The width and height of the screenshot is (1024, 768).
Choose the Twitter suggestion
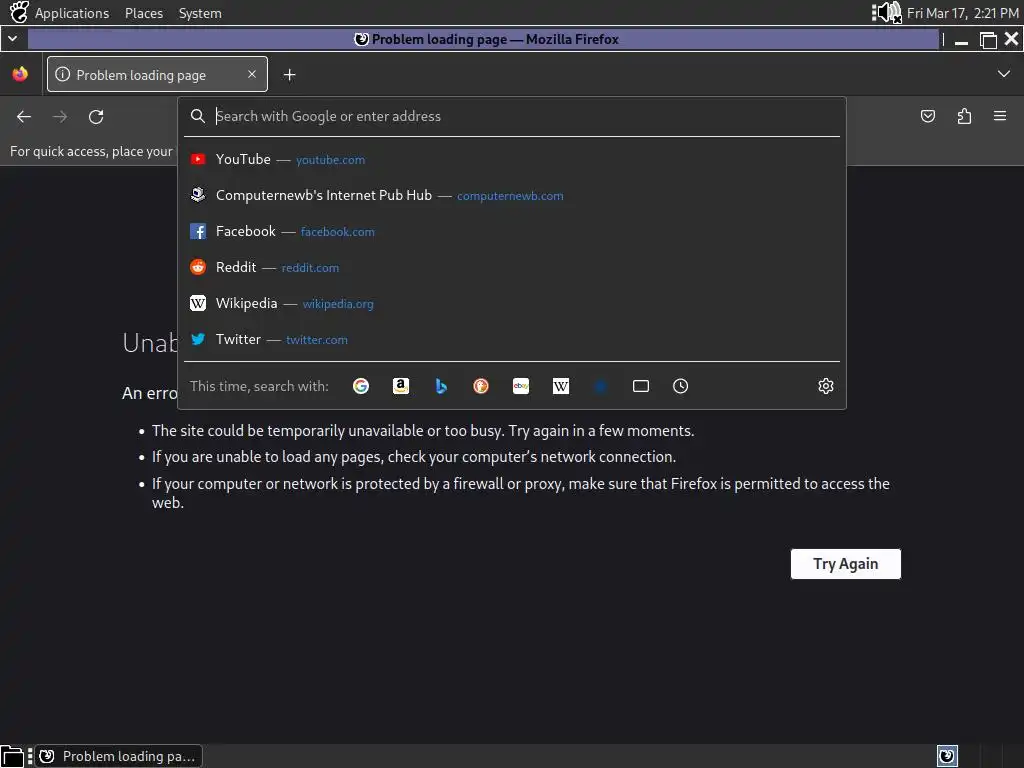pos(512,339)
